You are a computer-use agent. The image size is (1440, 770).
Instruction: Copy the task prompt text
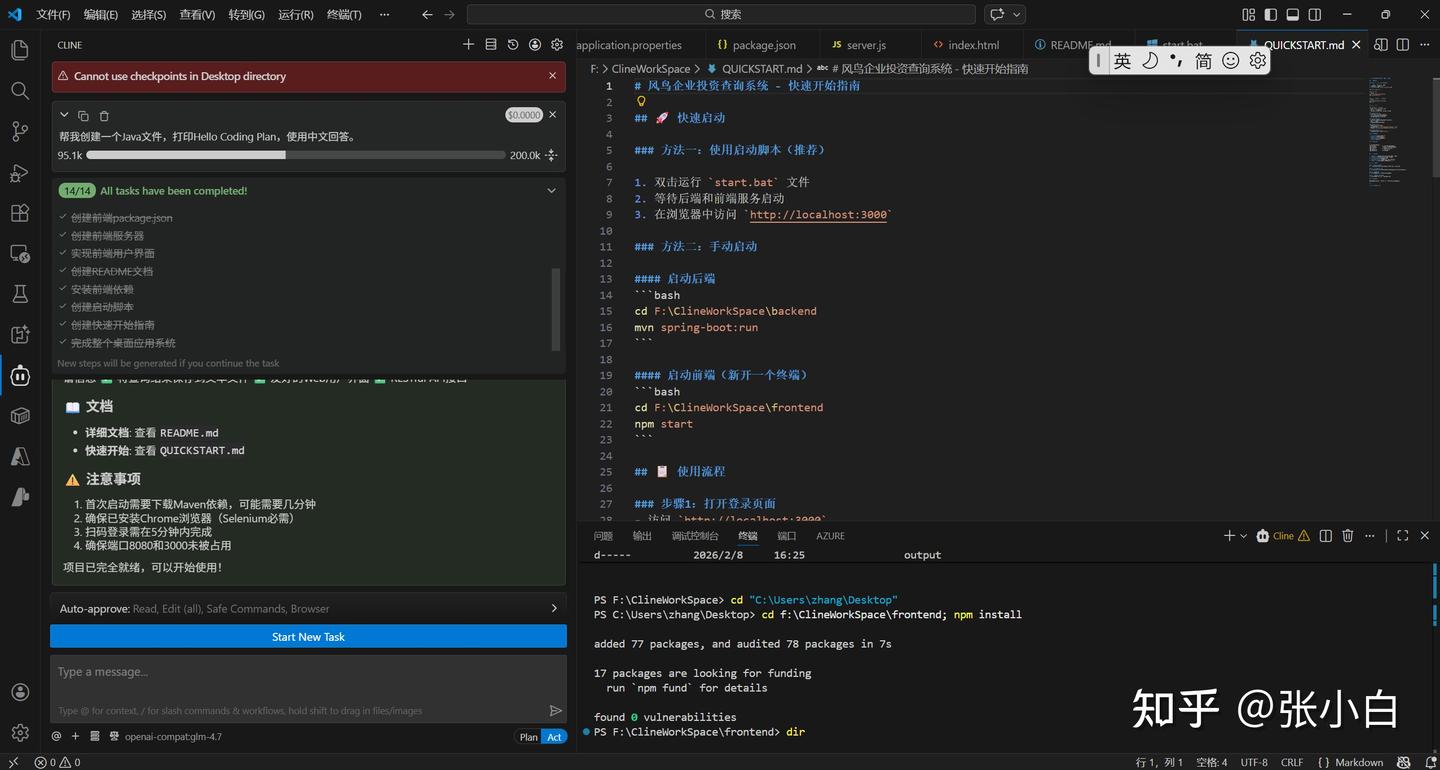point(83,116)
